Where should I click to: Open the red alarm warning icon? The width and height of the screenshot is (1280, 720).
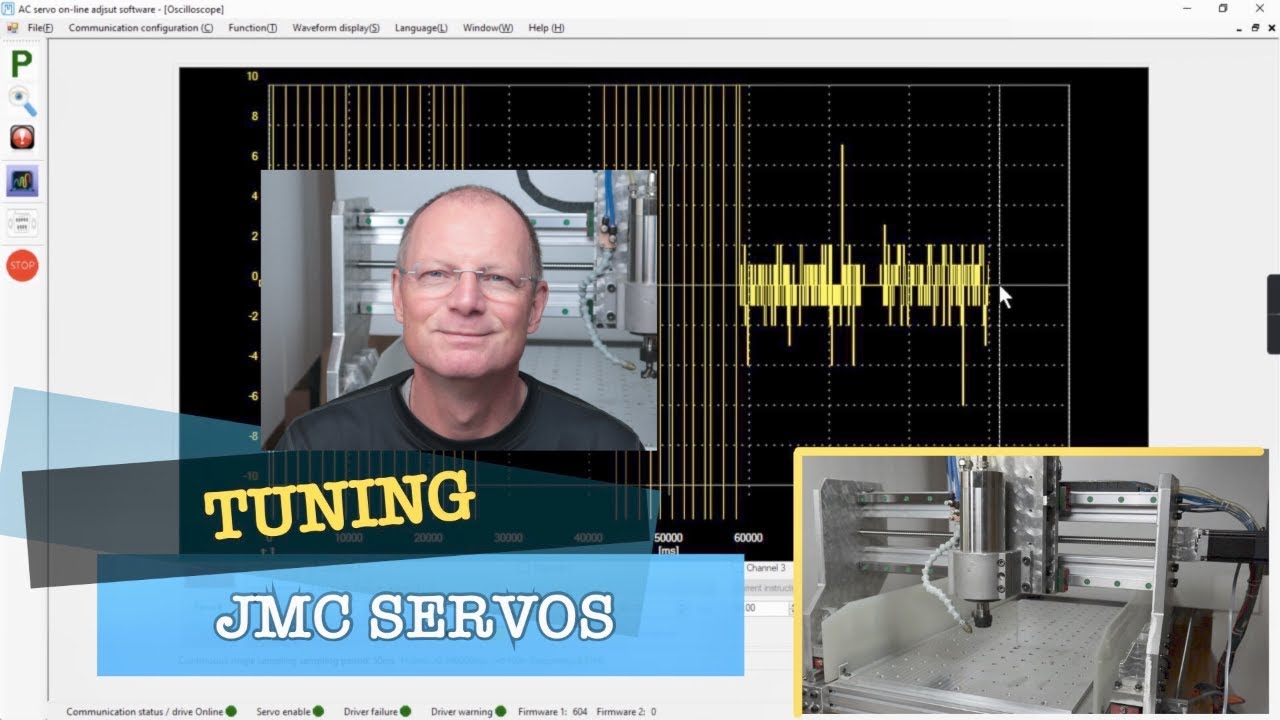point(21,138)
